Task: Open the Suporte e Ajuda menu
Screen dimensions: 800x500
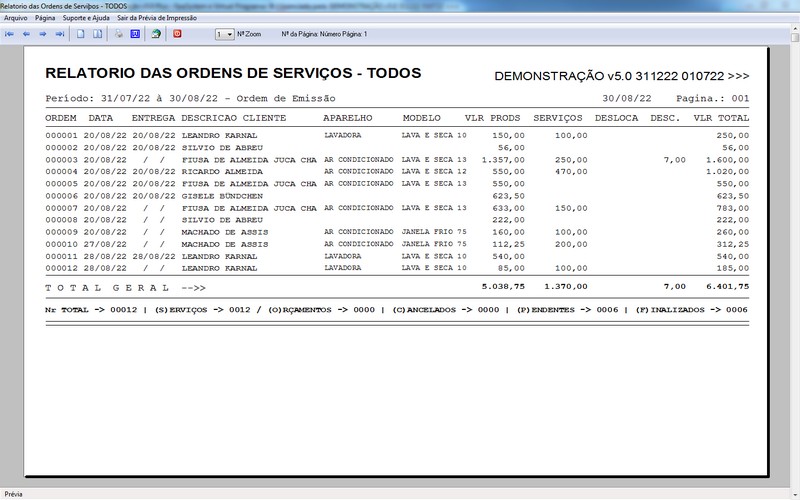Action: pos(86,18)
